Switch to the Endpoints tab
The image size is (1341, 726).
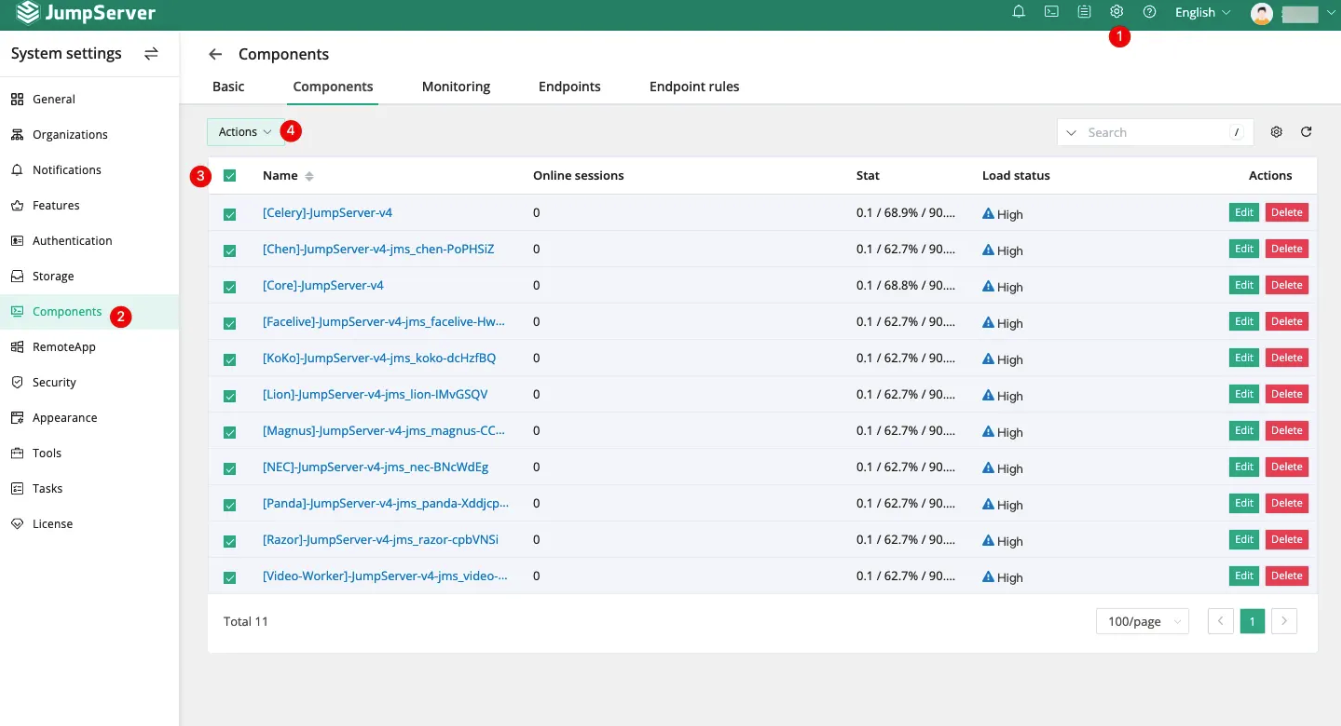pos(569,86)
